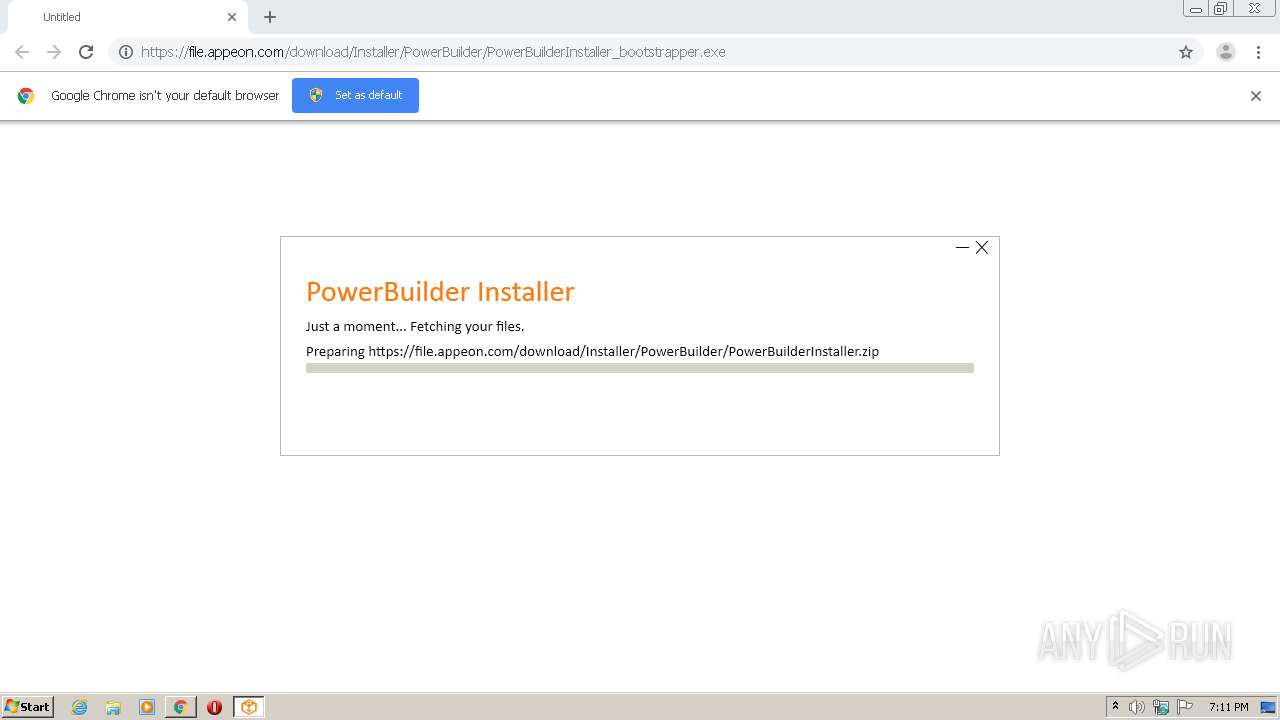
Task: Close the Untitled tab
Action: click(x=232, y=17)
